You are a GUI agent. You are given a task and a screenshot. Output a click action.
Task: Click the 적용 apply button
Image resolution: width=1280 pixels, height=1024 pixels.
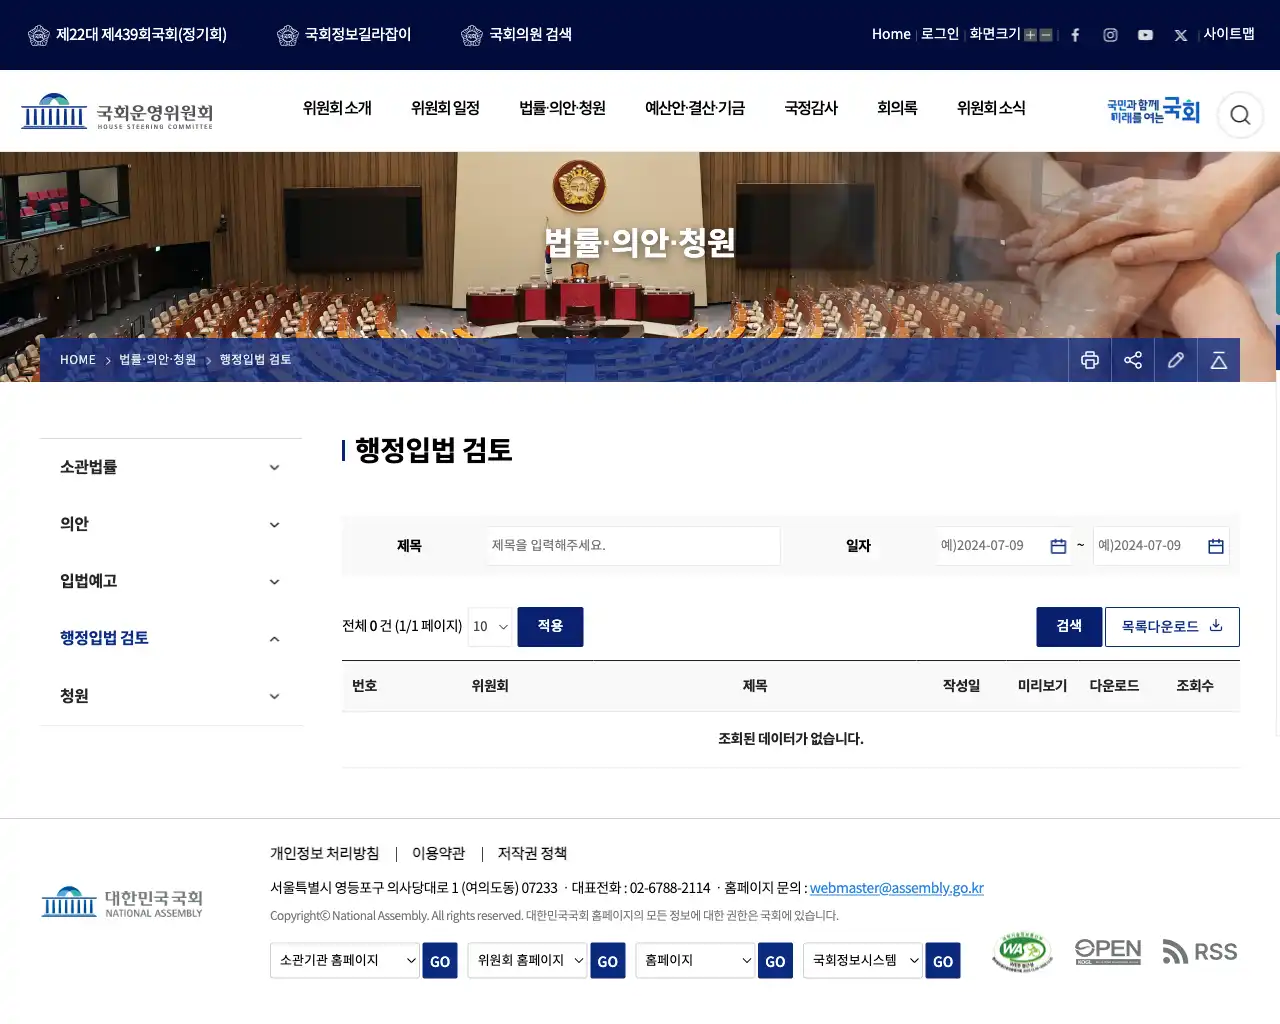[x=550, y=627]
